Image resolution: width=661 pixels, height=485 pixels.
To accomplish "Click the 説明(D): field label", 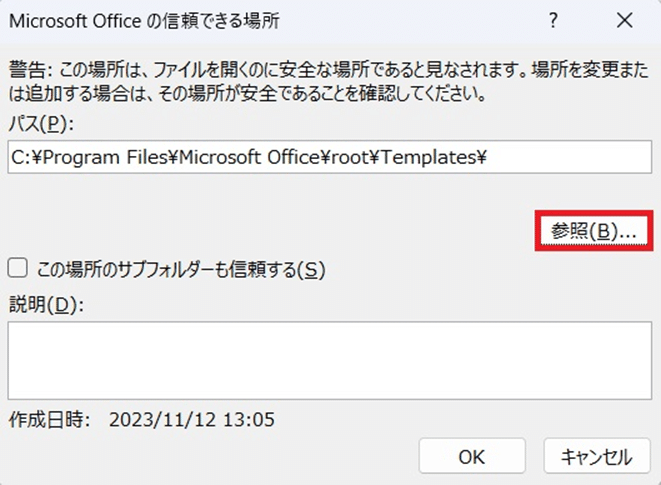I will 46,304.
